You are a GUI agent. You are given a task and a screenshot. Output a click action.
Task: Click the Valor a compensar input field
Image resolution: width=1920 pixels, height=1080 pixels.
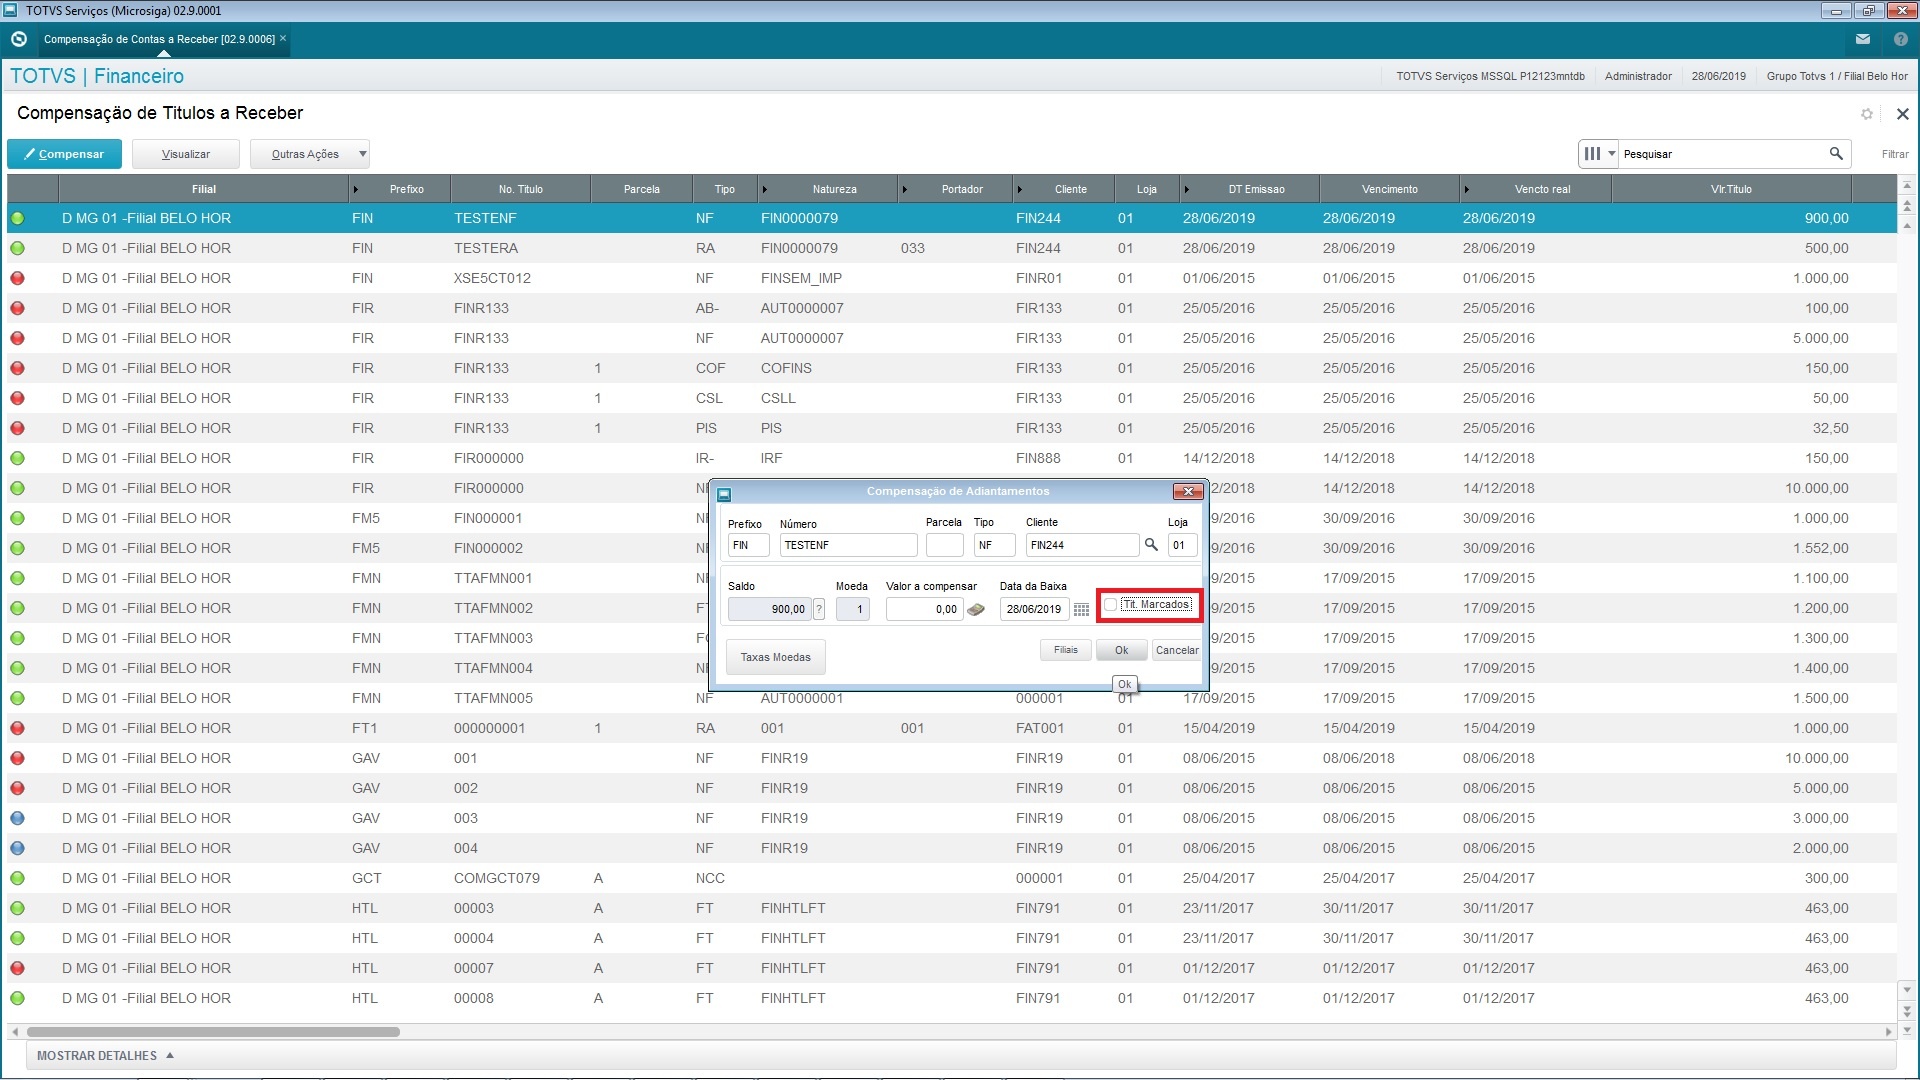click(x=923, y=609)
